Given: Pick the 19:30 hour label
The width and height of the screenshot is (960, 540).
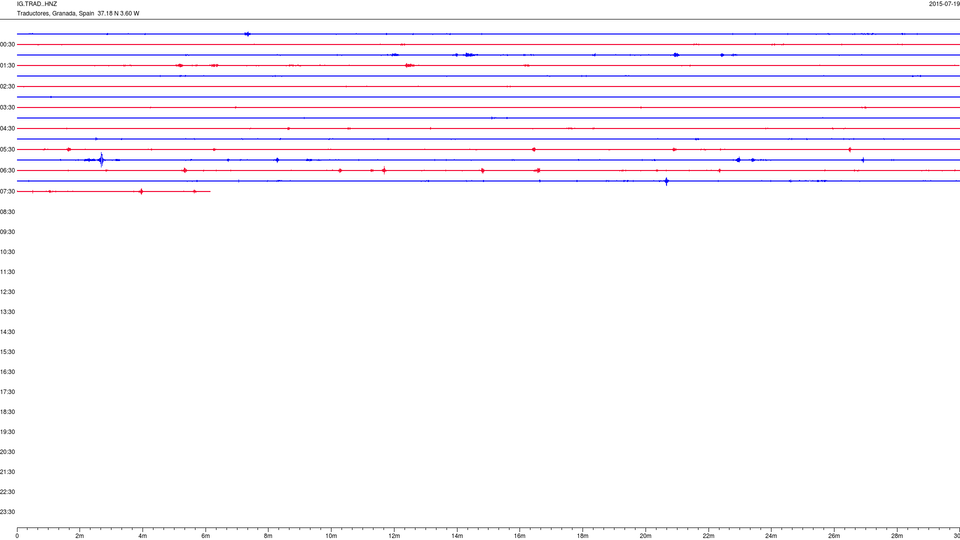Looking at the screenshot, I should coord(7,432).
